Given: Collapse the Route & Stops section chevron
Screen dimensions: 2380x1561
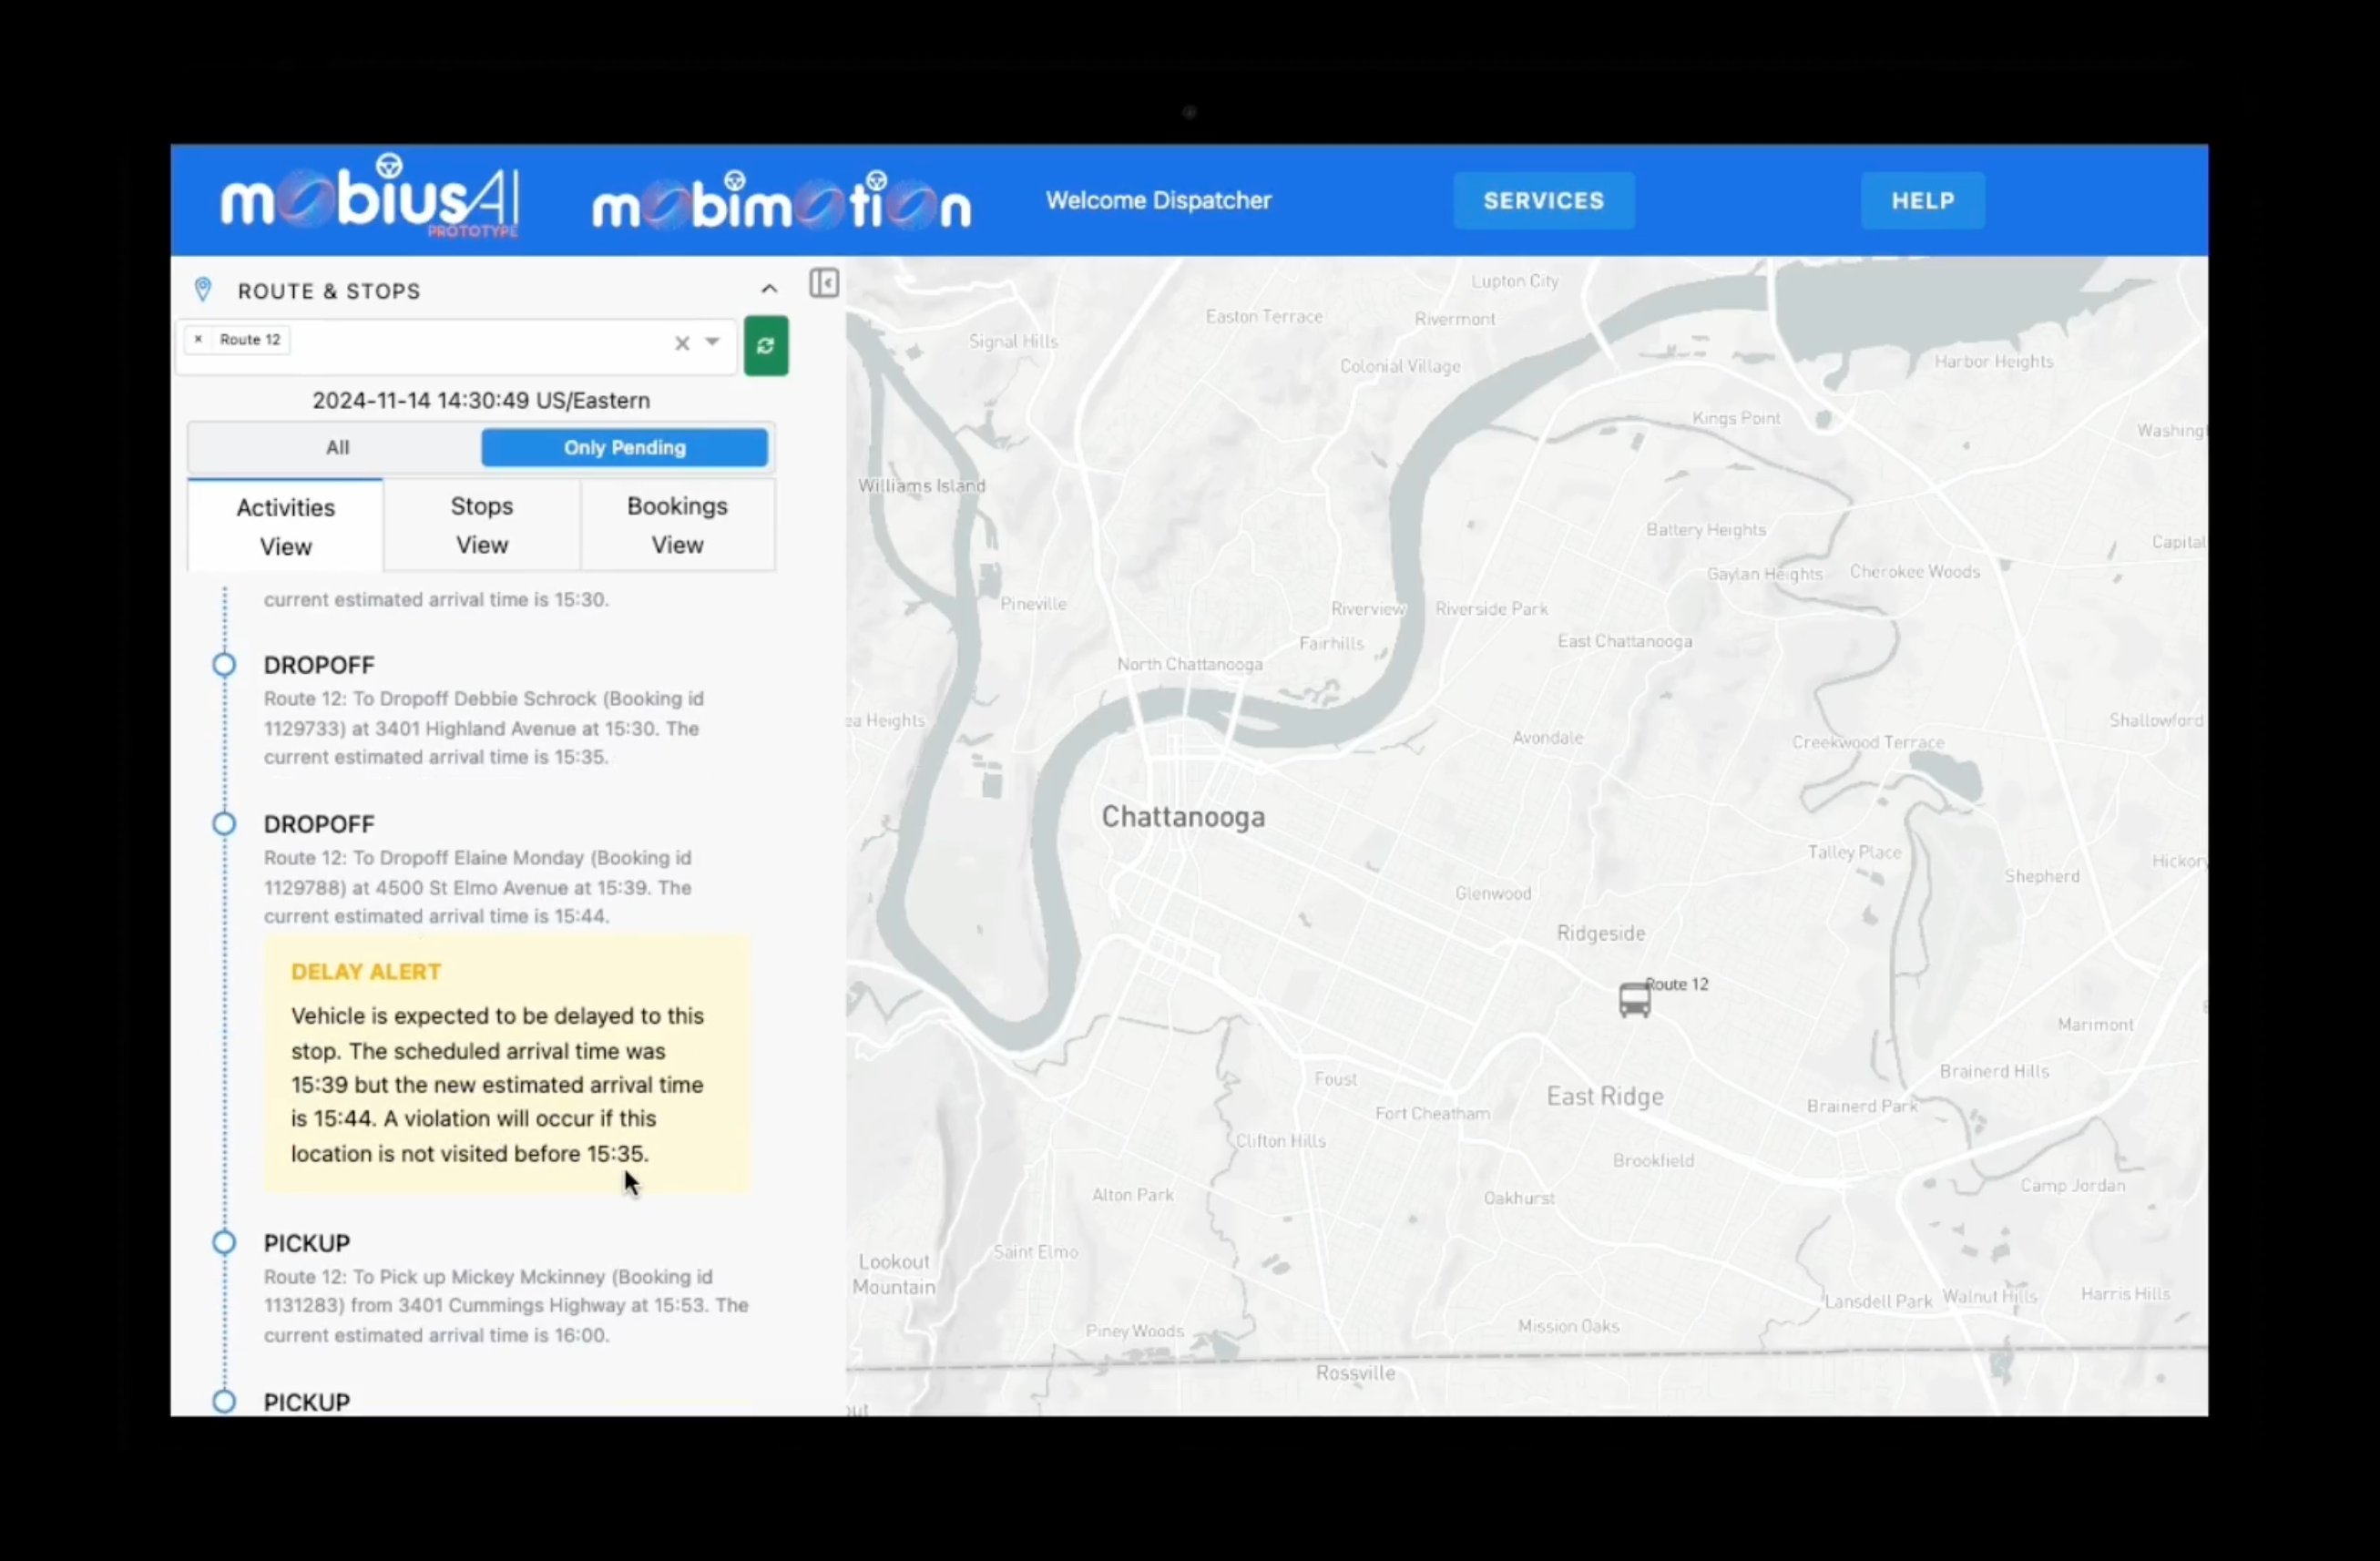Looking at the screenshot, I should click(769, 289).
